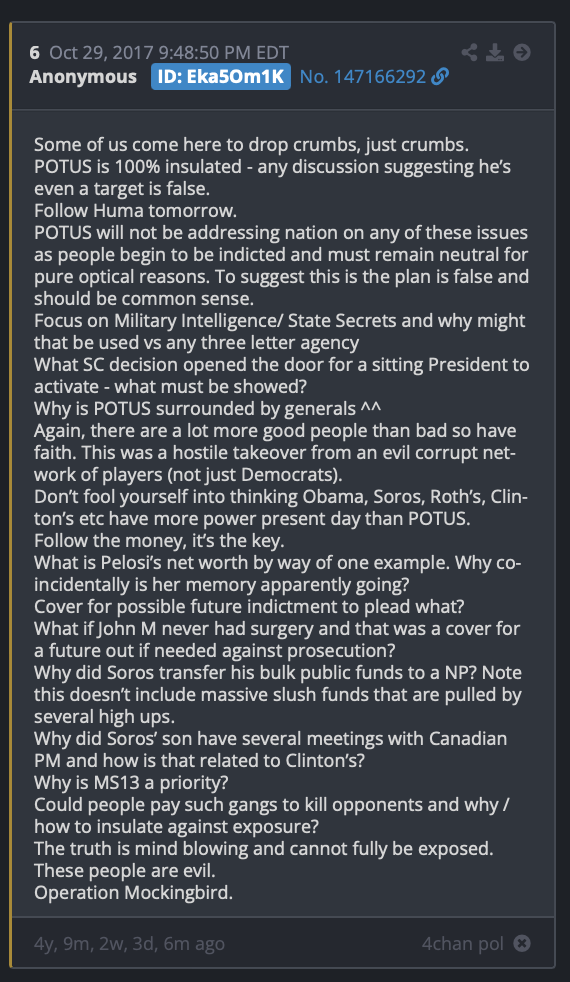Select the Anonymous author name

point(83,76)
